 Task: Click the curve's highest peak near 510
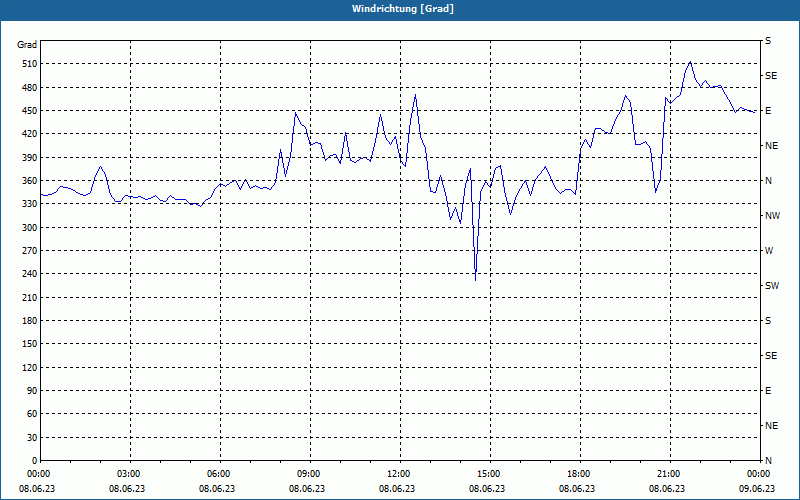[x=690, y=62]
